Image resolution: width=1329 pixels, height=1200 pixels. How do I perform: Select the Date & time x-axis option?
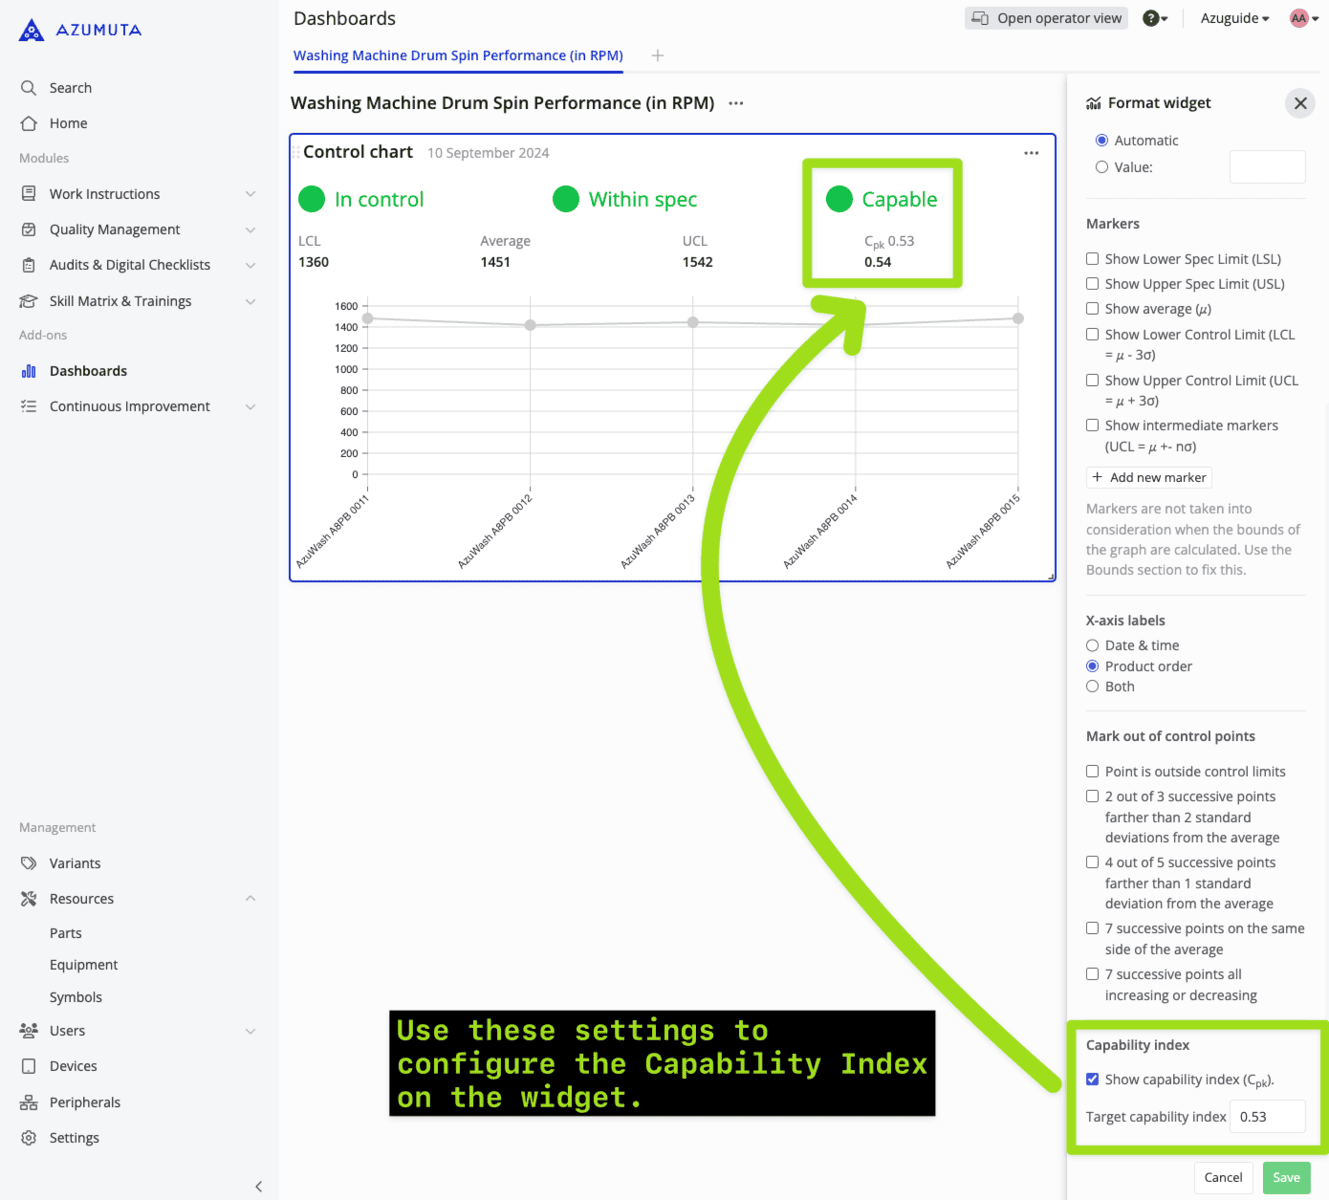1092,645
